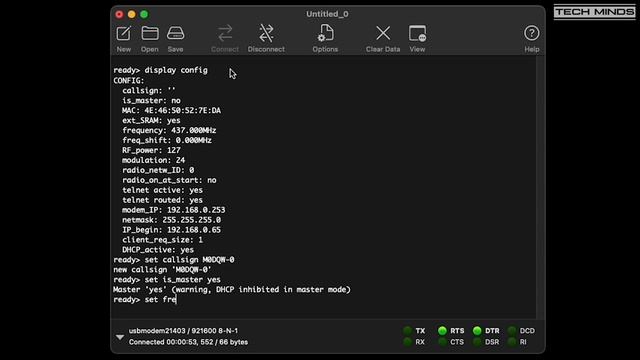Save the session using Save icon
This screenshot has width=640, height=360.
coord(176,33)
